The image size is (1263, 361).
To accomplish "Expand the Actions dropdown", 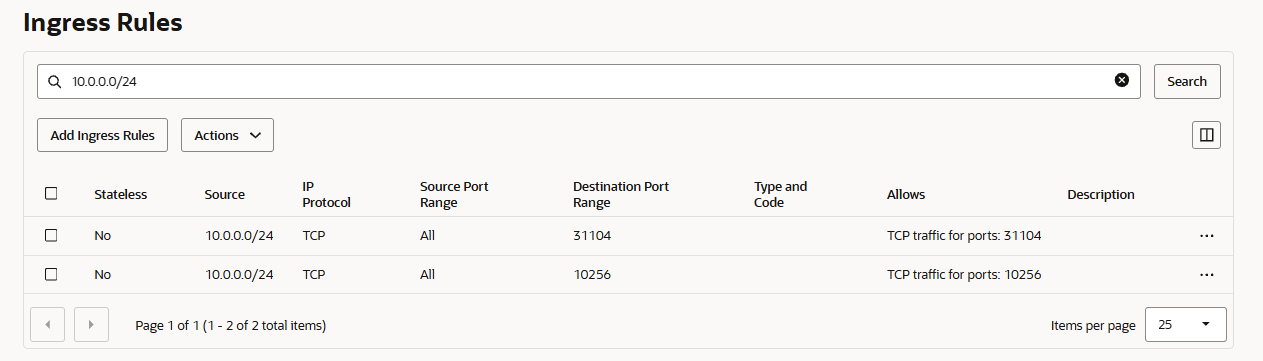I will 227,135.
